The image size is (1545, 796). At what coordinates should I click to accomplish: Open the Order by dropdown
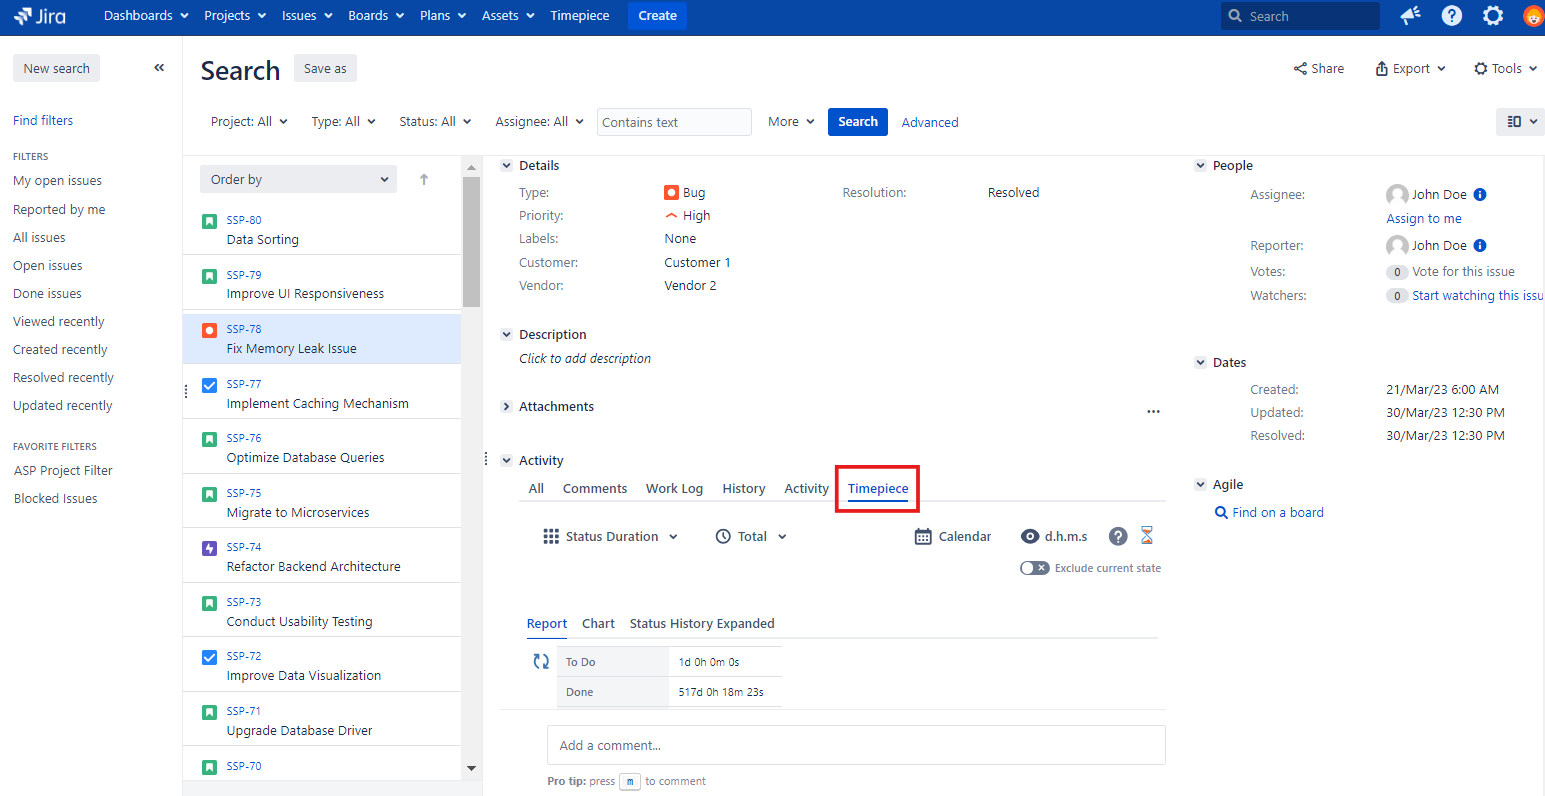coord(298,180)
